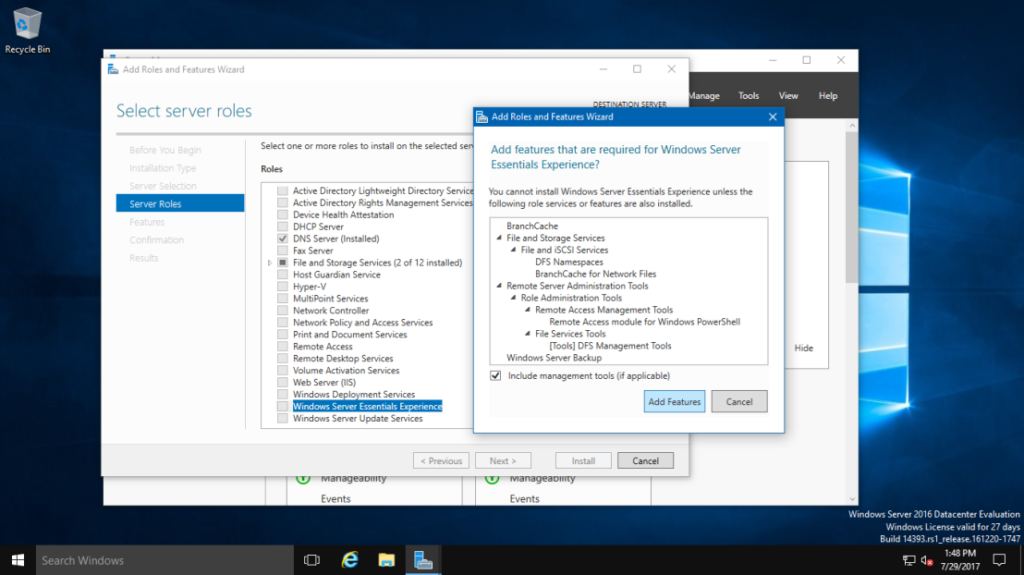Collapse Remote Server Administration Tools node
The height and width of the screenshot is (575, 1024).
(500, 286)
